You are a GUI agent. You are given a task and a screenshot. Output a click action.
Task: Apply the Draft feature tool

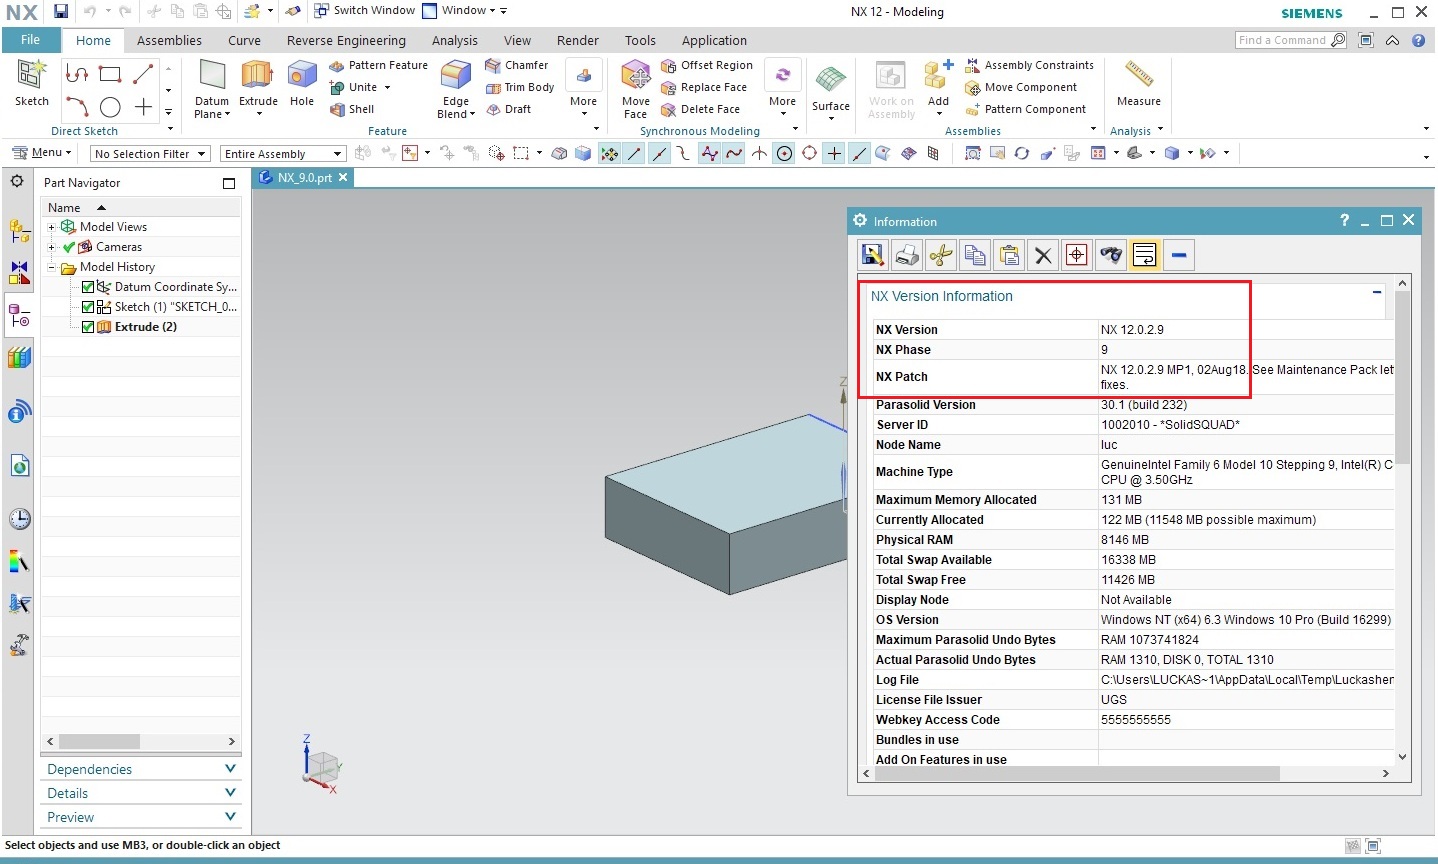point(509,109)
